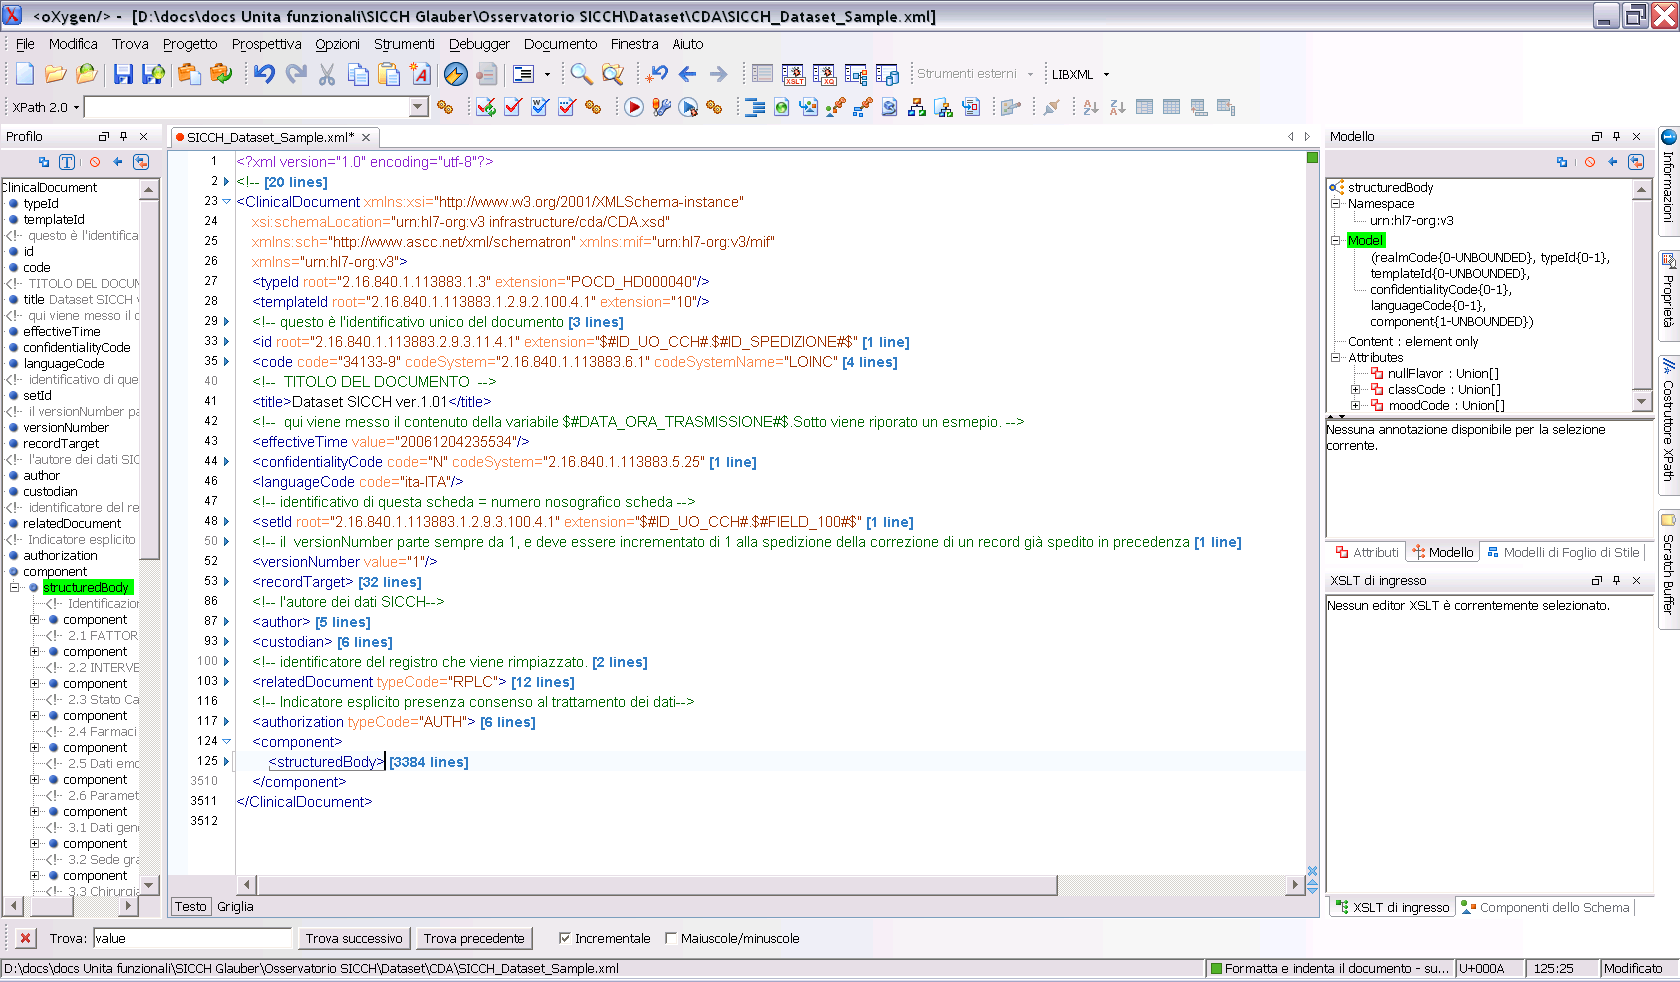Image resolution: width=1680 pixels, height=982 pixels.
Task: Collapse the ClinicalDocument fold at line 23
Action: (x=227, y=202)
